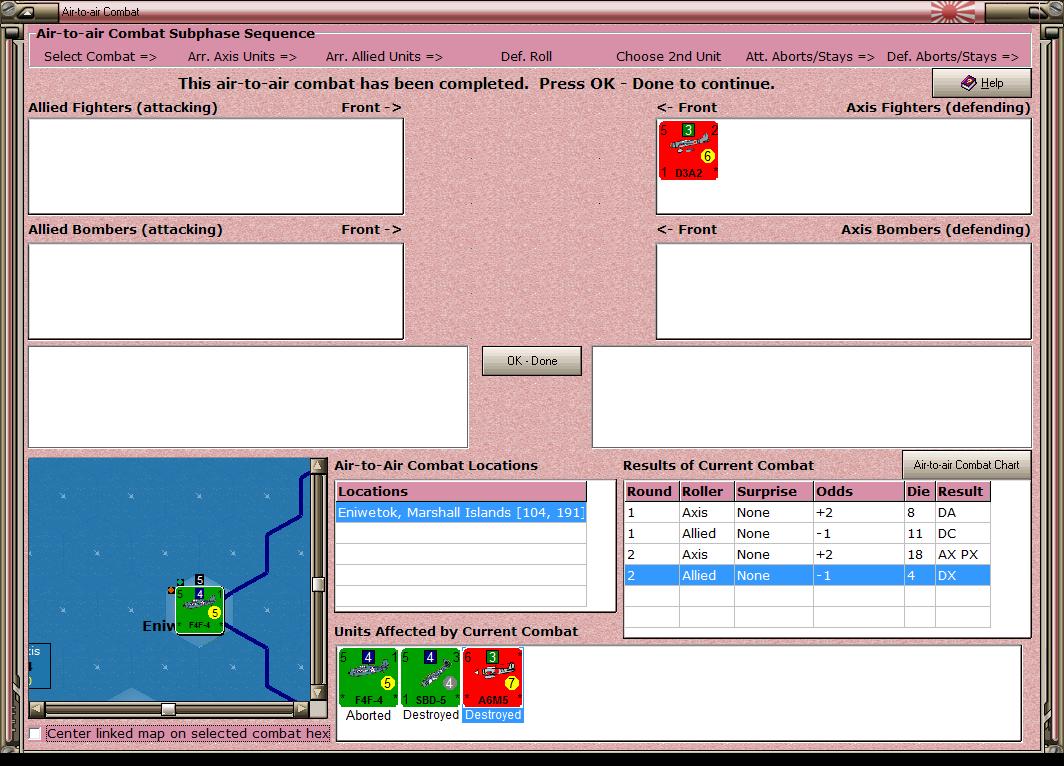The width and height of the screenshot is (1064, 766).
Task: Click the map vertical scrollbar up arrow
Action: coord(318,465)
